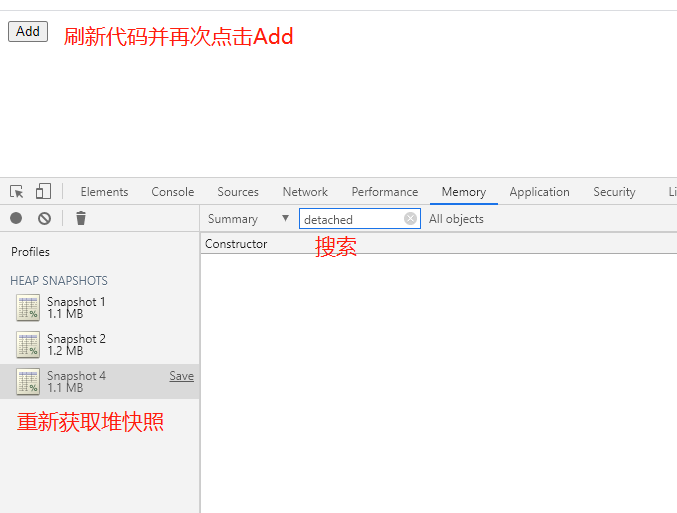Select the Memory tab
Image resolution: width=677 pixels, height=513 pixels.
(x=464, y=192)
